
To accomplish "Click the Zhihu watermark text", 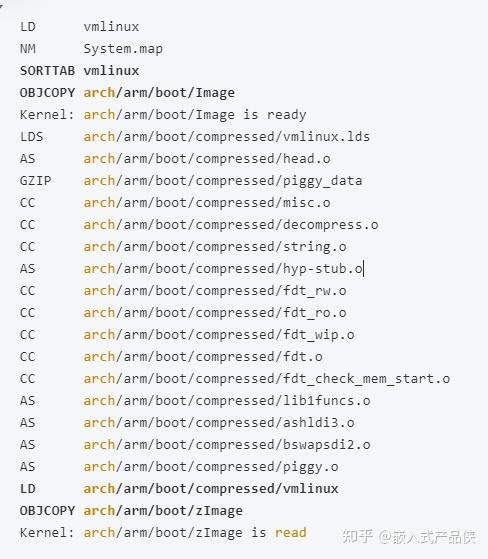I will [409, 536].
